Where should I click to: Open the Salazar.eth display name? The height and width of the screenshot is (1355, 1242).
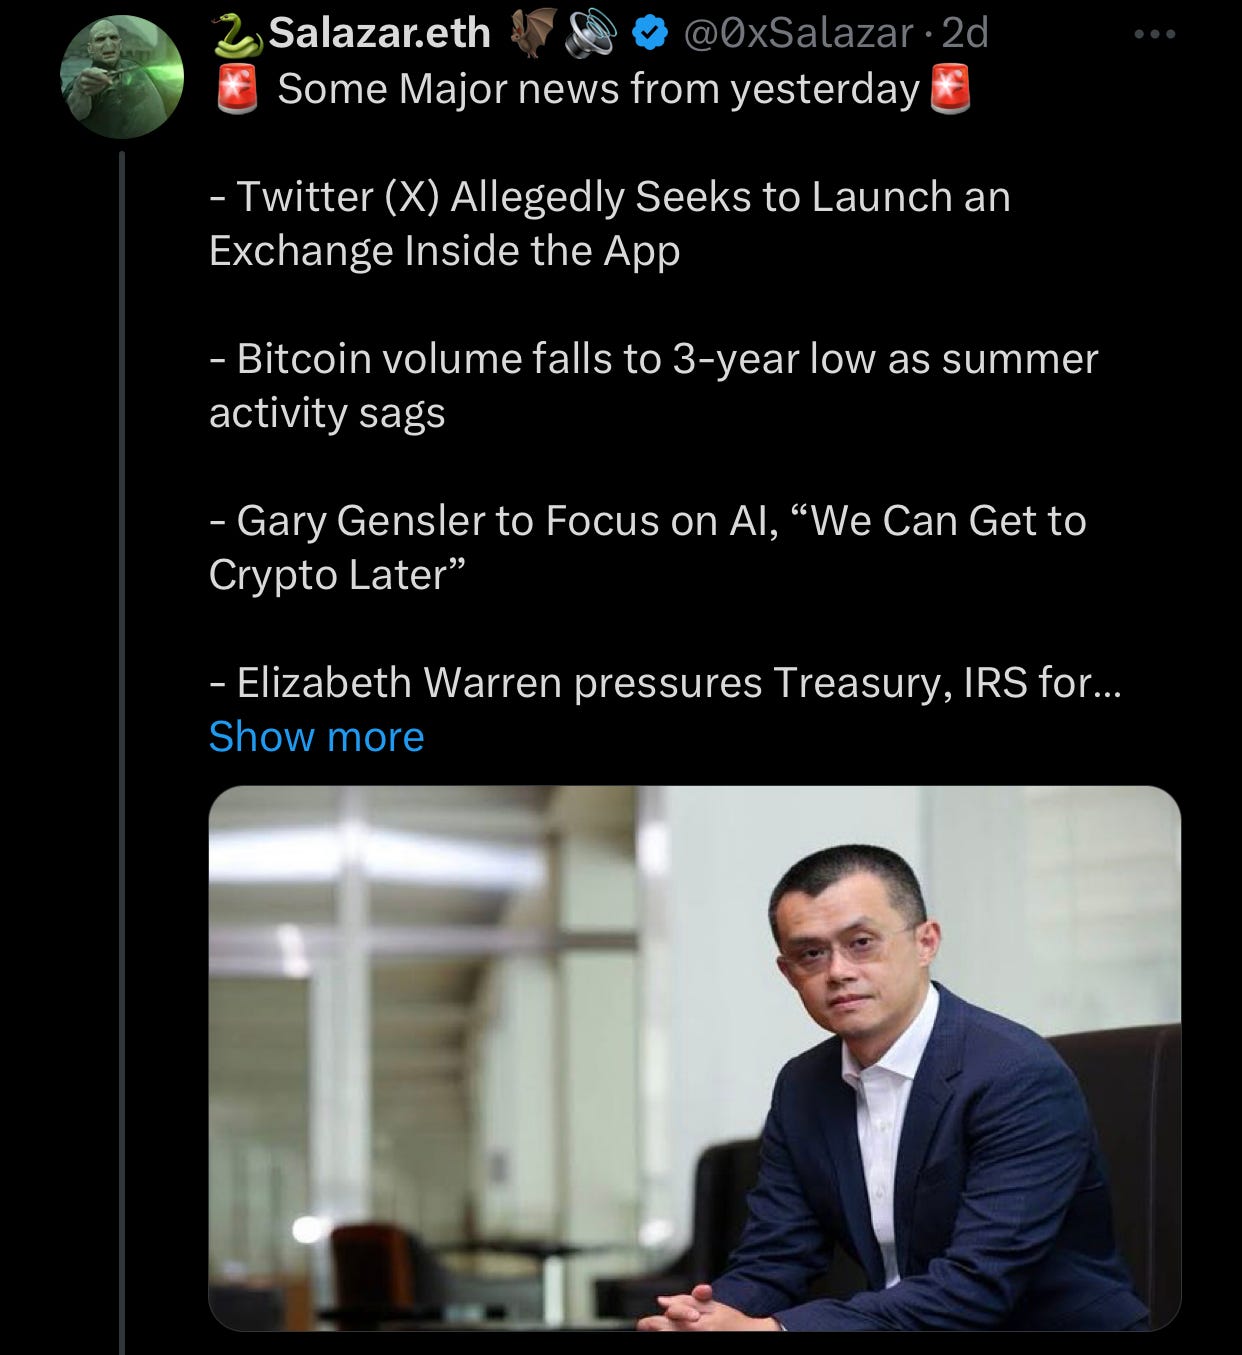[x=380, y=34]
